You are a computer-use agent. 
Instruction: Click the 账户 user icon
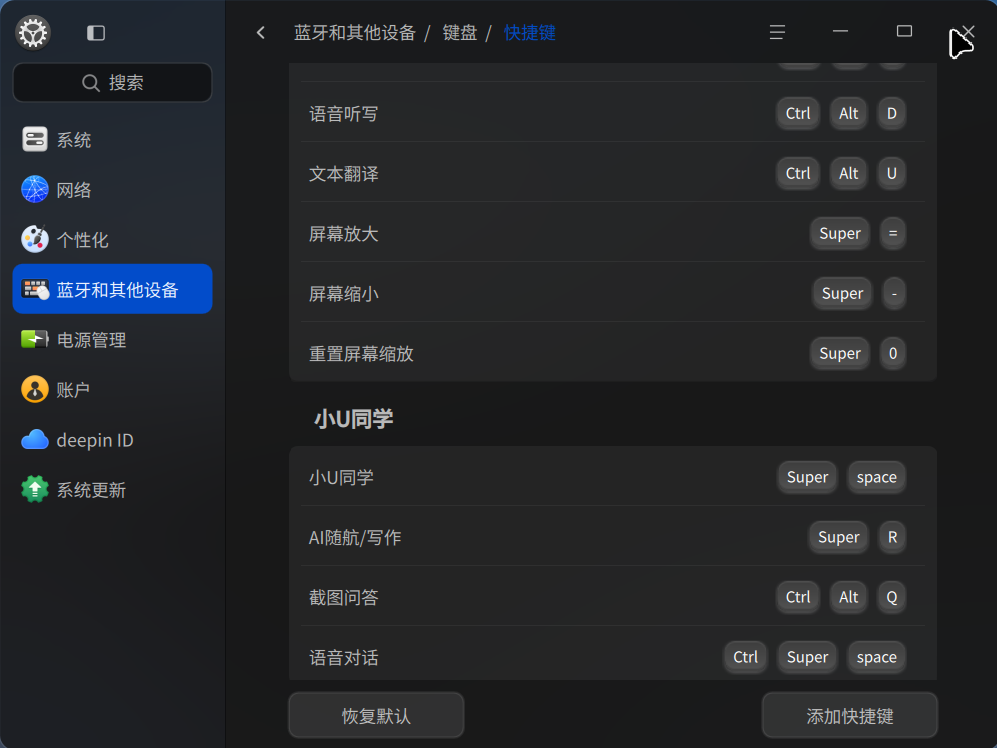point(35,389)
